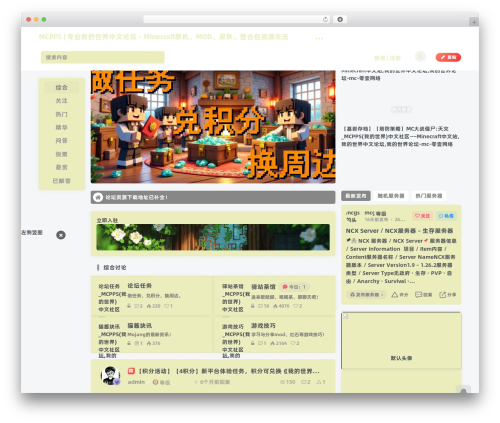Click the triangle rating icon on NCX card
The width and height of the screenshot is (500, 423).
pyautogui.click(x=395, y=295)
